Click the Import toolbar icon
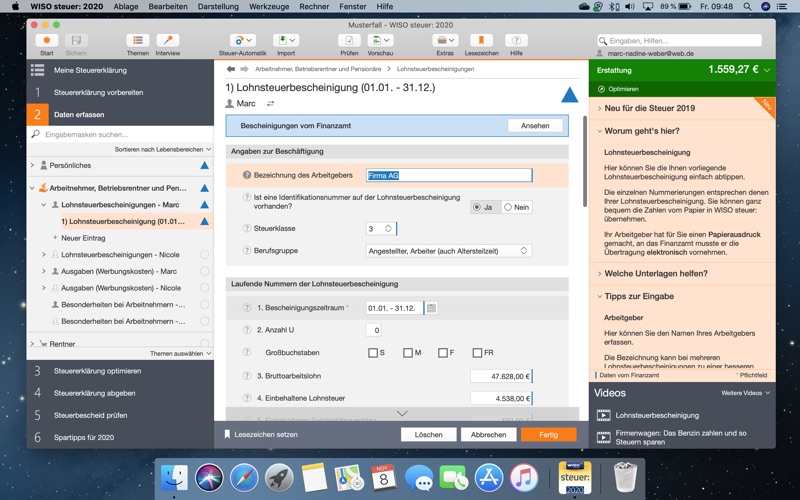 [x=286, y=40]
